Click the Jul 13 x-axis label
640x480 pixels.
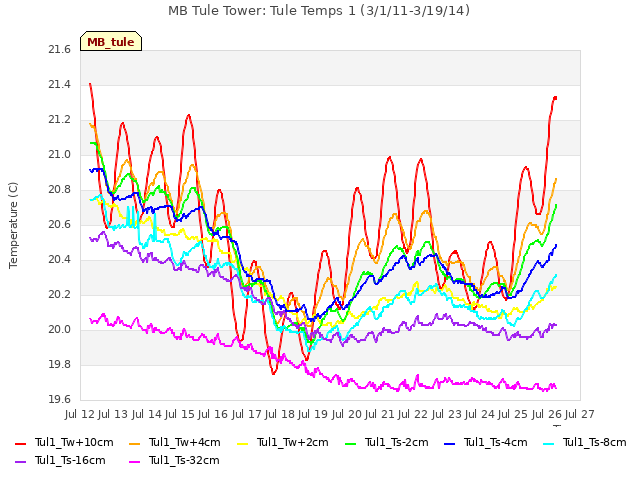tap(113, 415)
